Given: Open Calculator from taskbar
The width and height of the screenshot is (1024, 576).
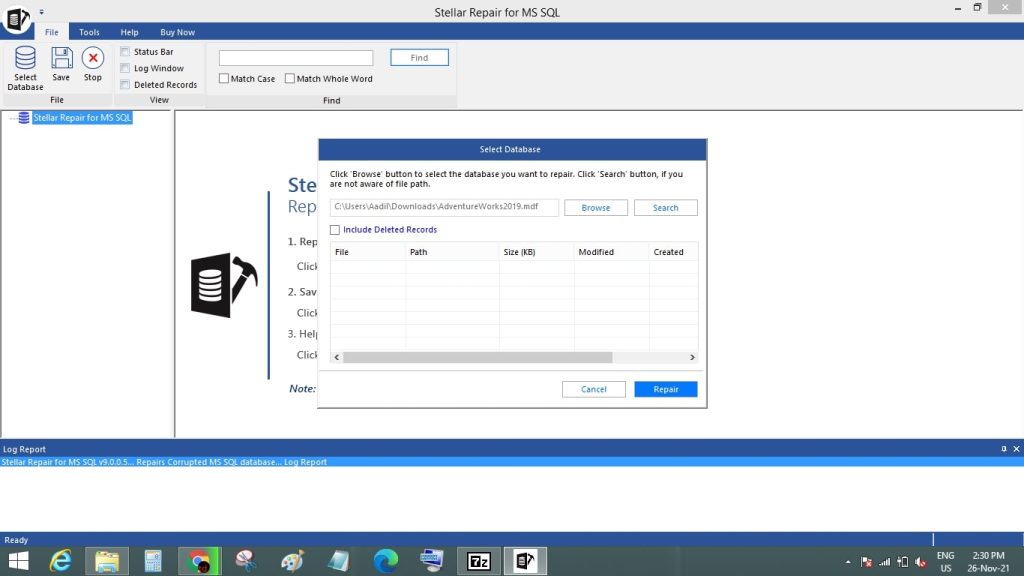Looking at the screenshot, I should (x=153, y=561).
